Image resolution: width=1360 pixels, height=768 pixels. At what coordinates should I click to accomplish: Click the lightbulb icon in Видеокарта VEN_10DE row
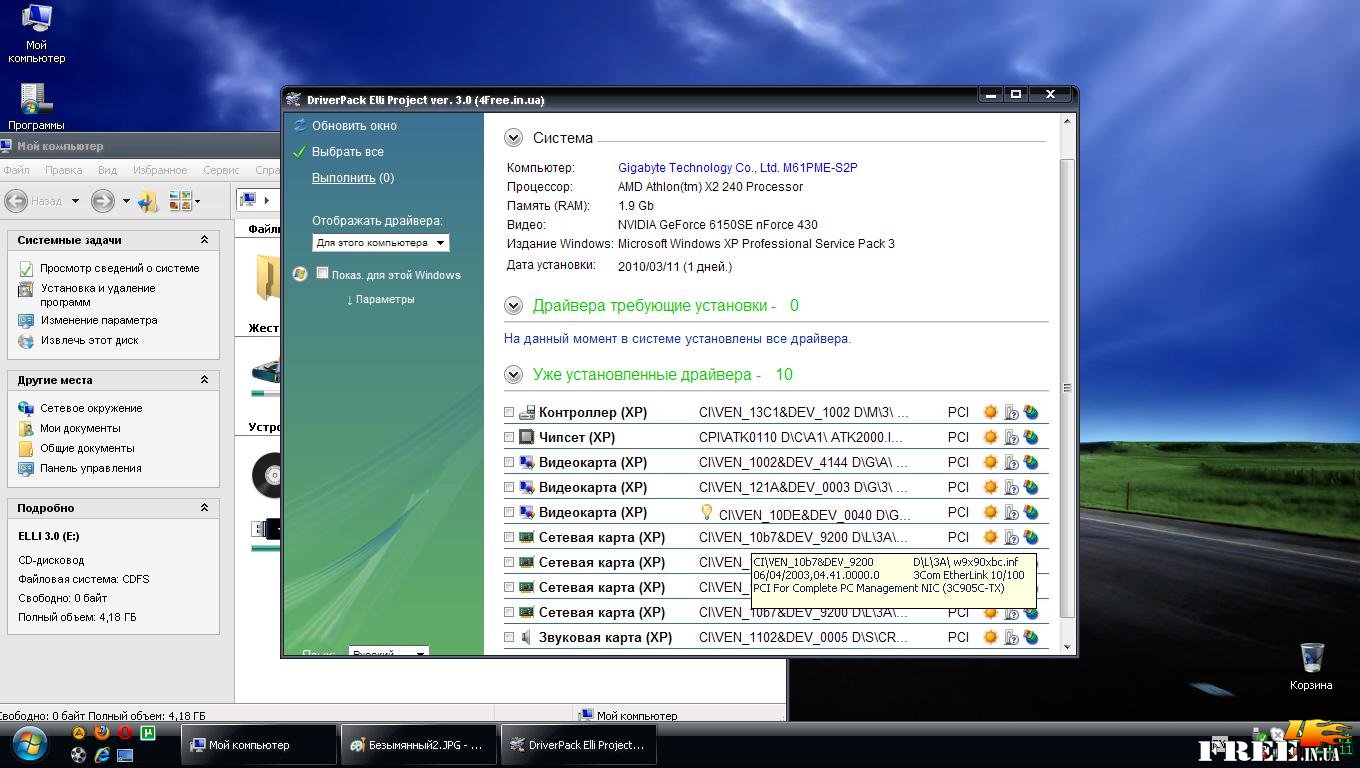[707, 511]
